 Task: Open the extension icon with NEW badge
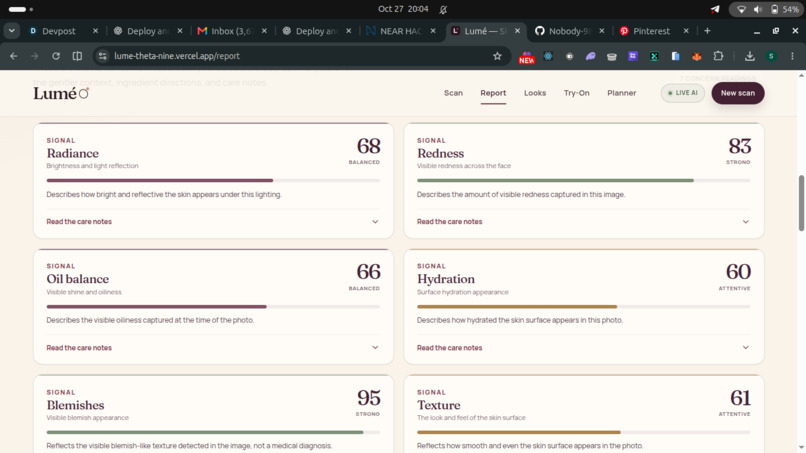click(526, 57)
